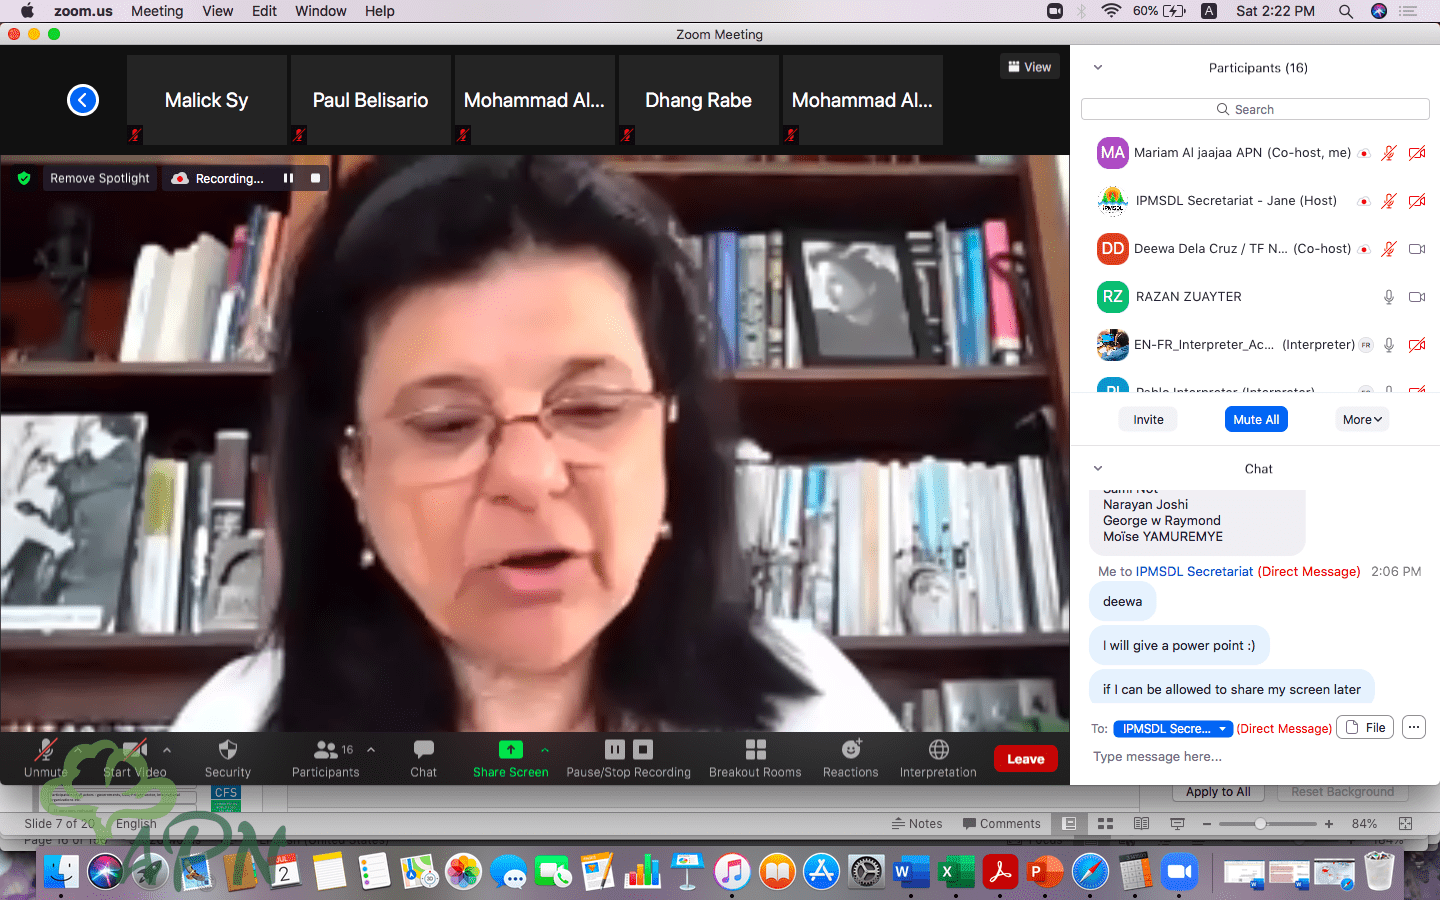Screen dimensions: 1440x900
Task: Toggle Notes pane in PowerPoint
Action: [917, 824]
